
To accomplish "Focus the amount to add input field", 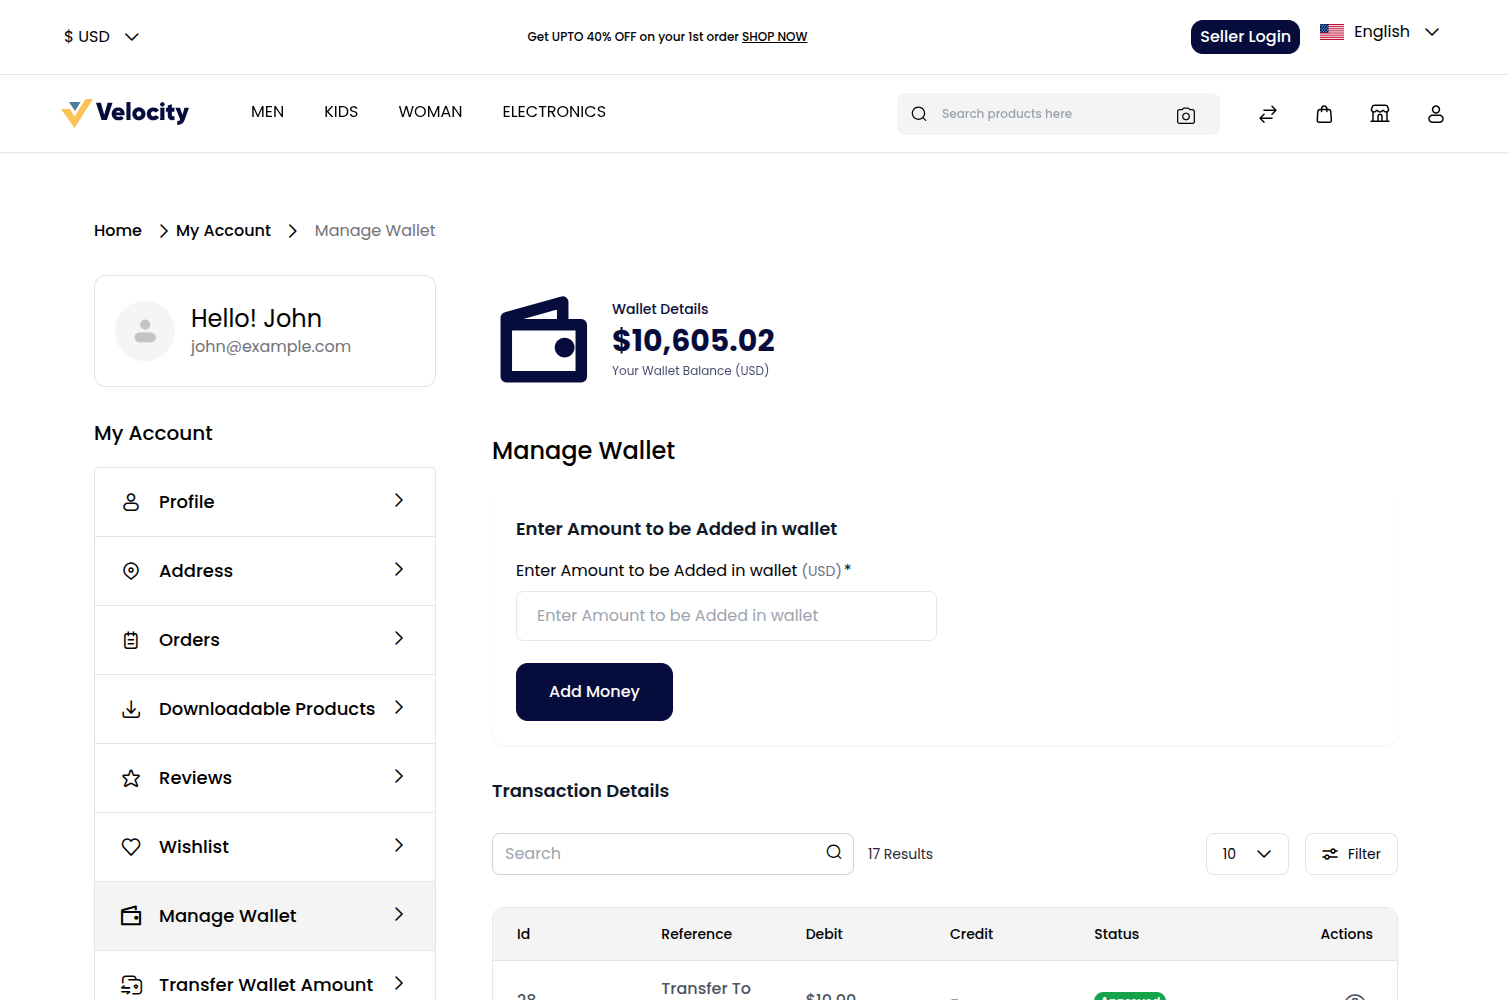I will (x=726, y=615).
